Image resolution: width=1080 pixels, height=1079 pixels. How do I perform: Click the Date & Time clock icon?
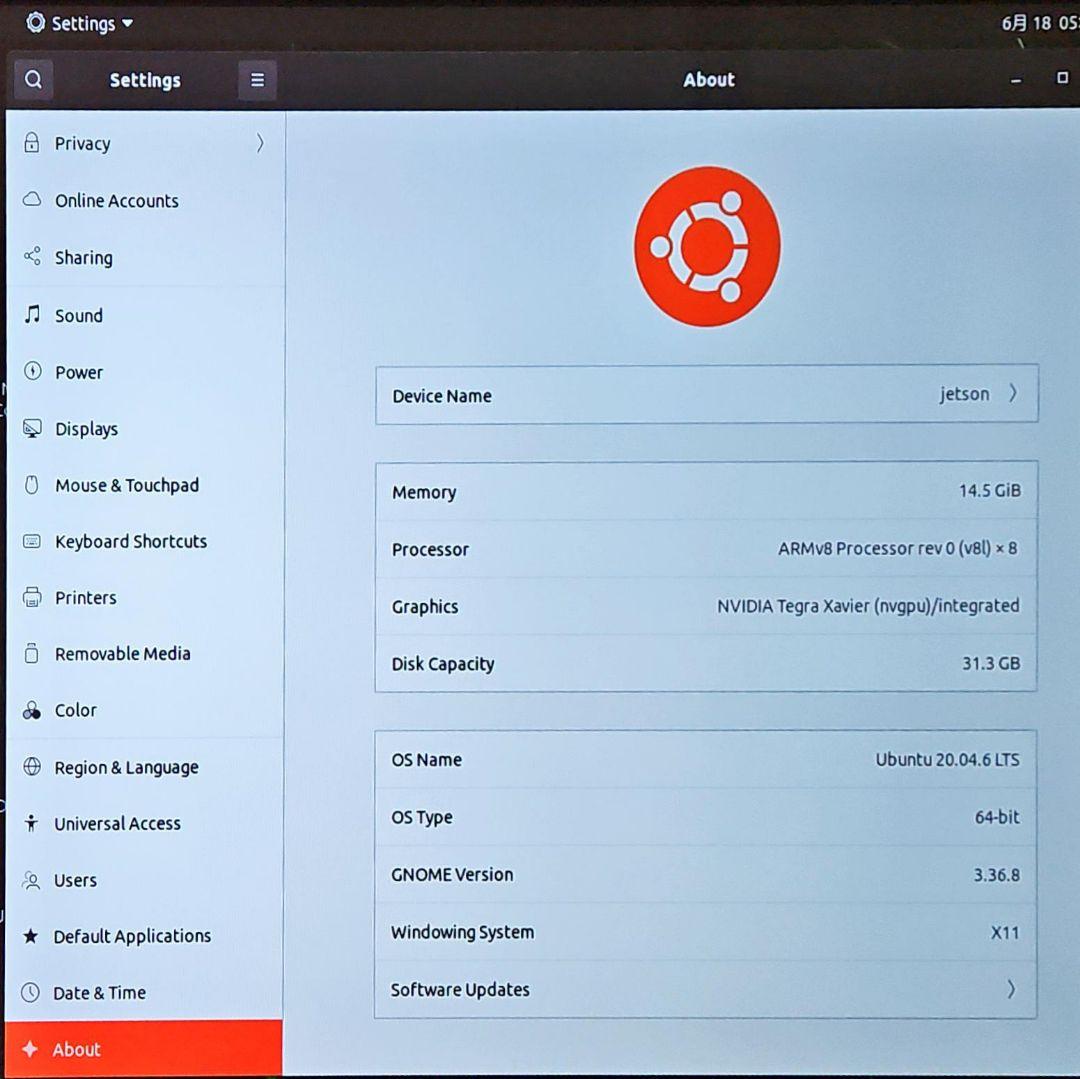tap(30, 992)
